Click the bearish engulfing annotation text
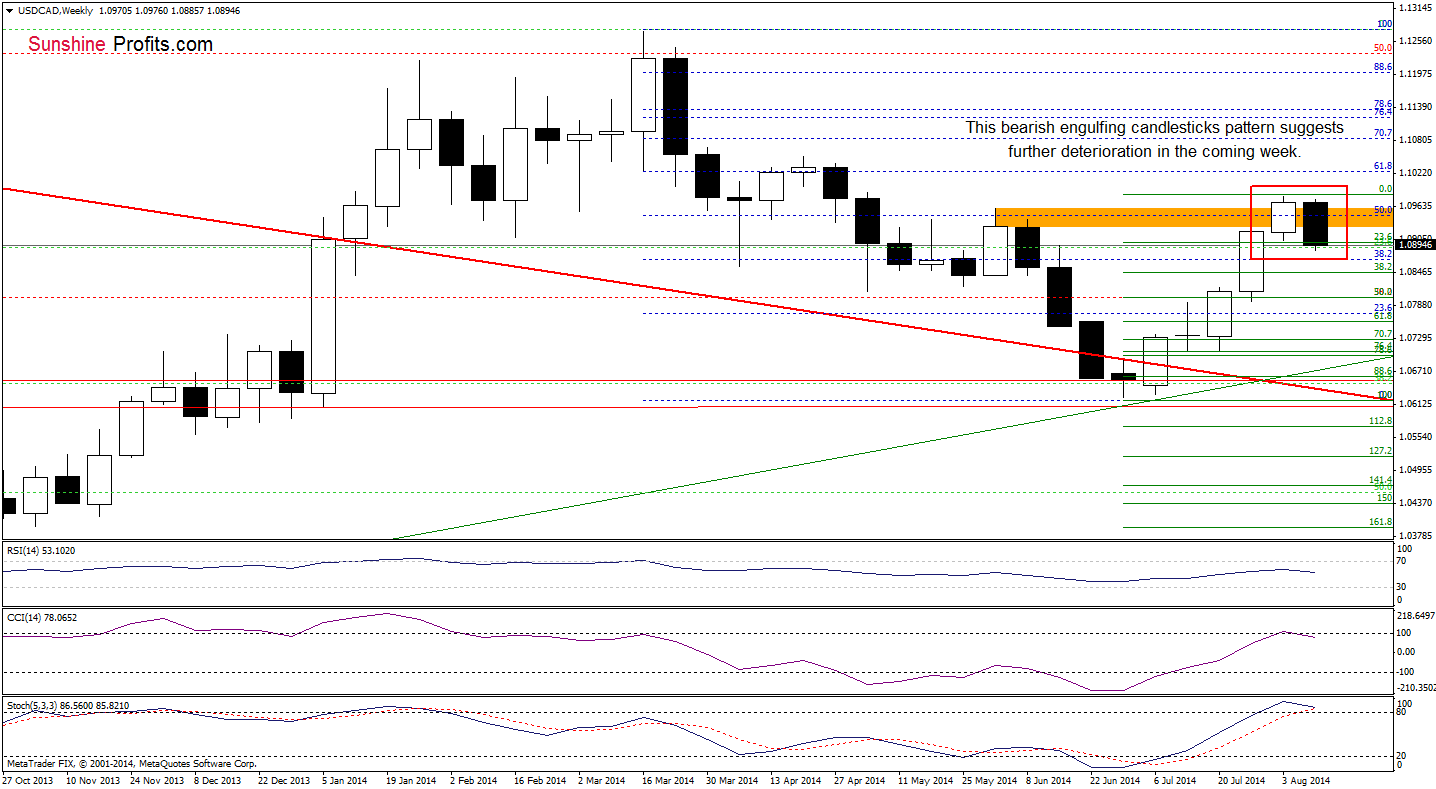Viewport: 1436px width, 789px height. tap(1154, 140)
